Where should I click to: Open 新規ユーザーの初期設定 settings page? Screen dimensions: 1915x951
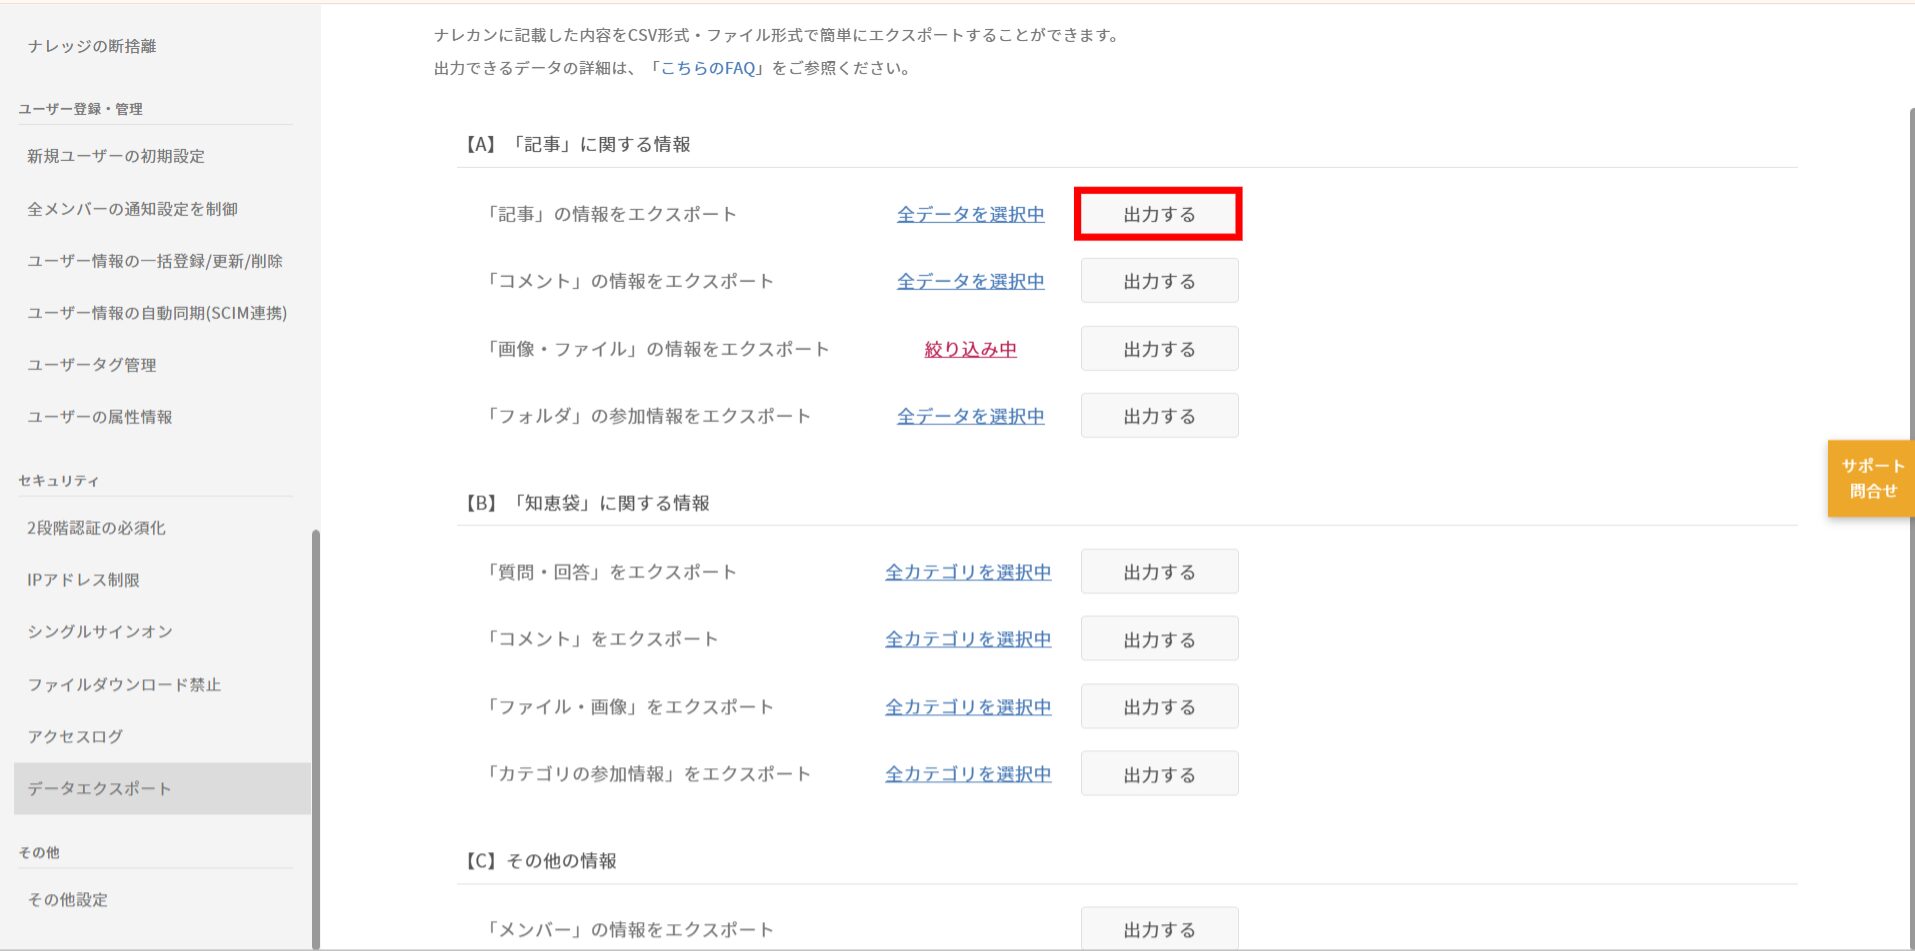(x=116, y=156)
